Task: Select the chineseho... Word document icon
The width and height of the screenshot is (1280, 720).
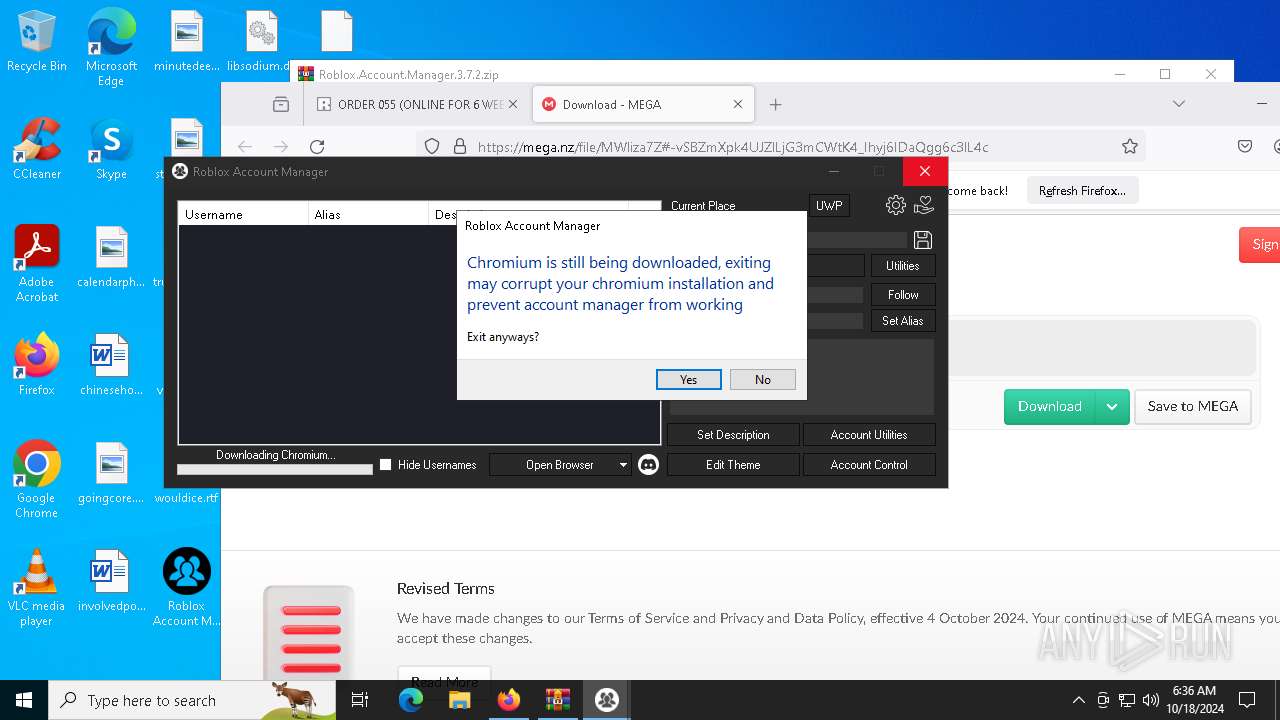Action: (x=111, y=365)
